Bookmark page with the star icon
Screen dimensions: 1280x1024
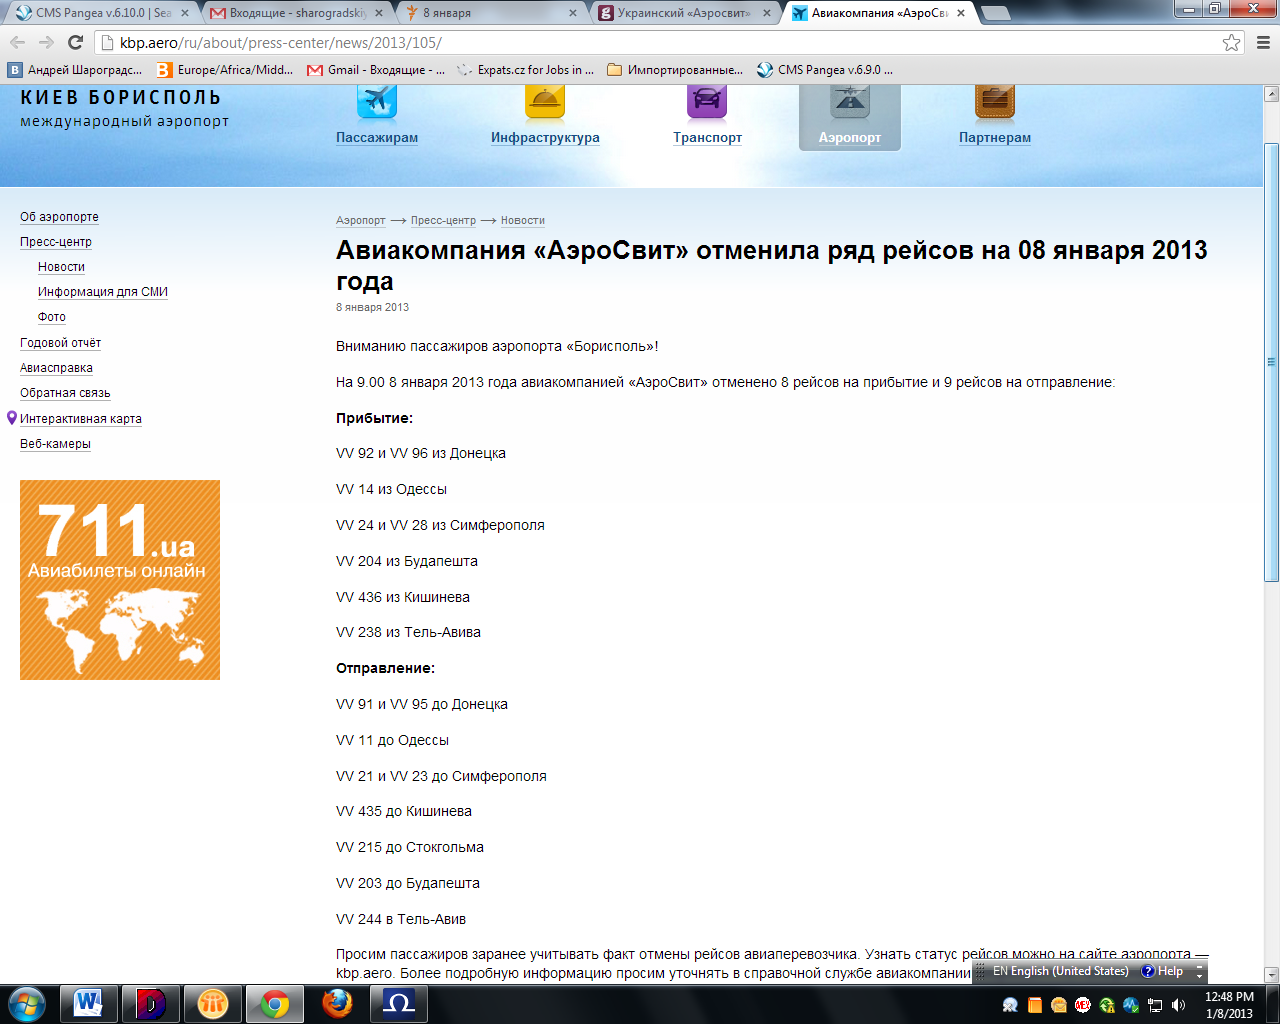[x=1231, y=42]
